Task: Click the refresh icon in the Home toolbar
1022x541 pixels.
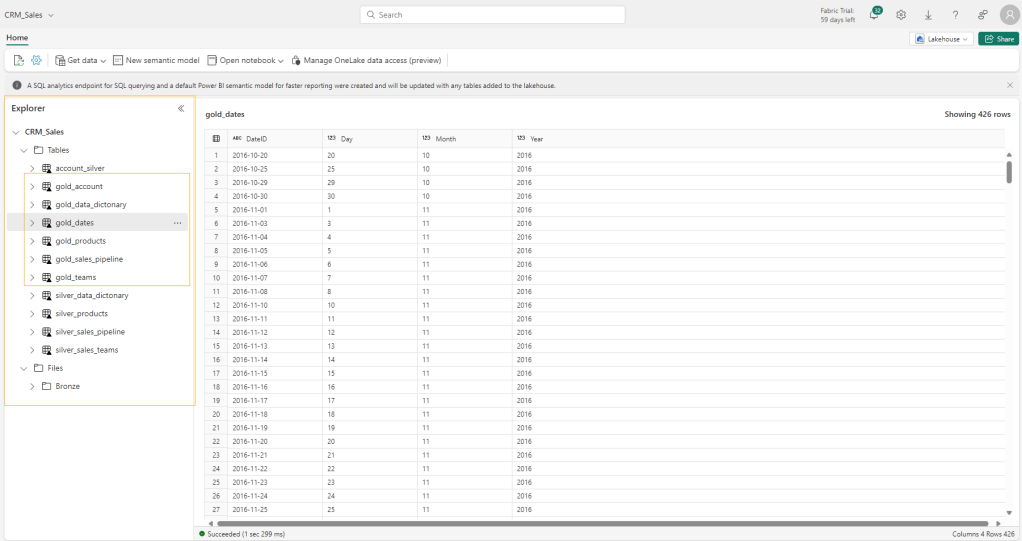Action: tap(20, 60)
